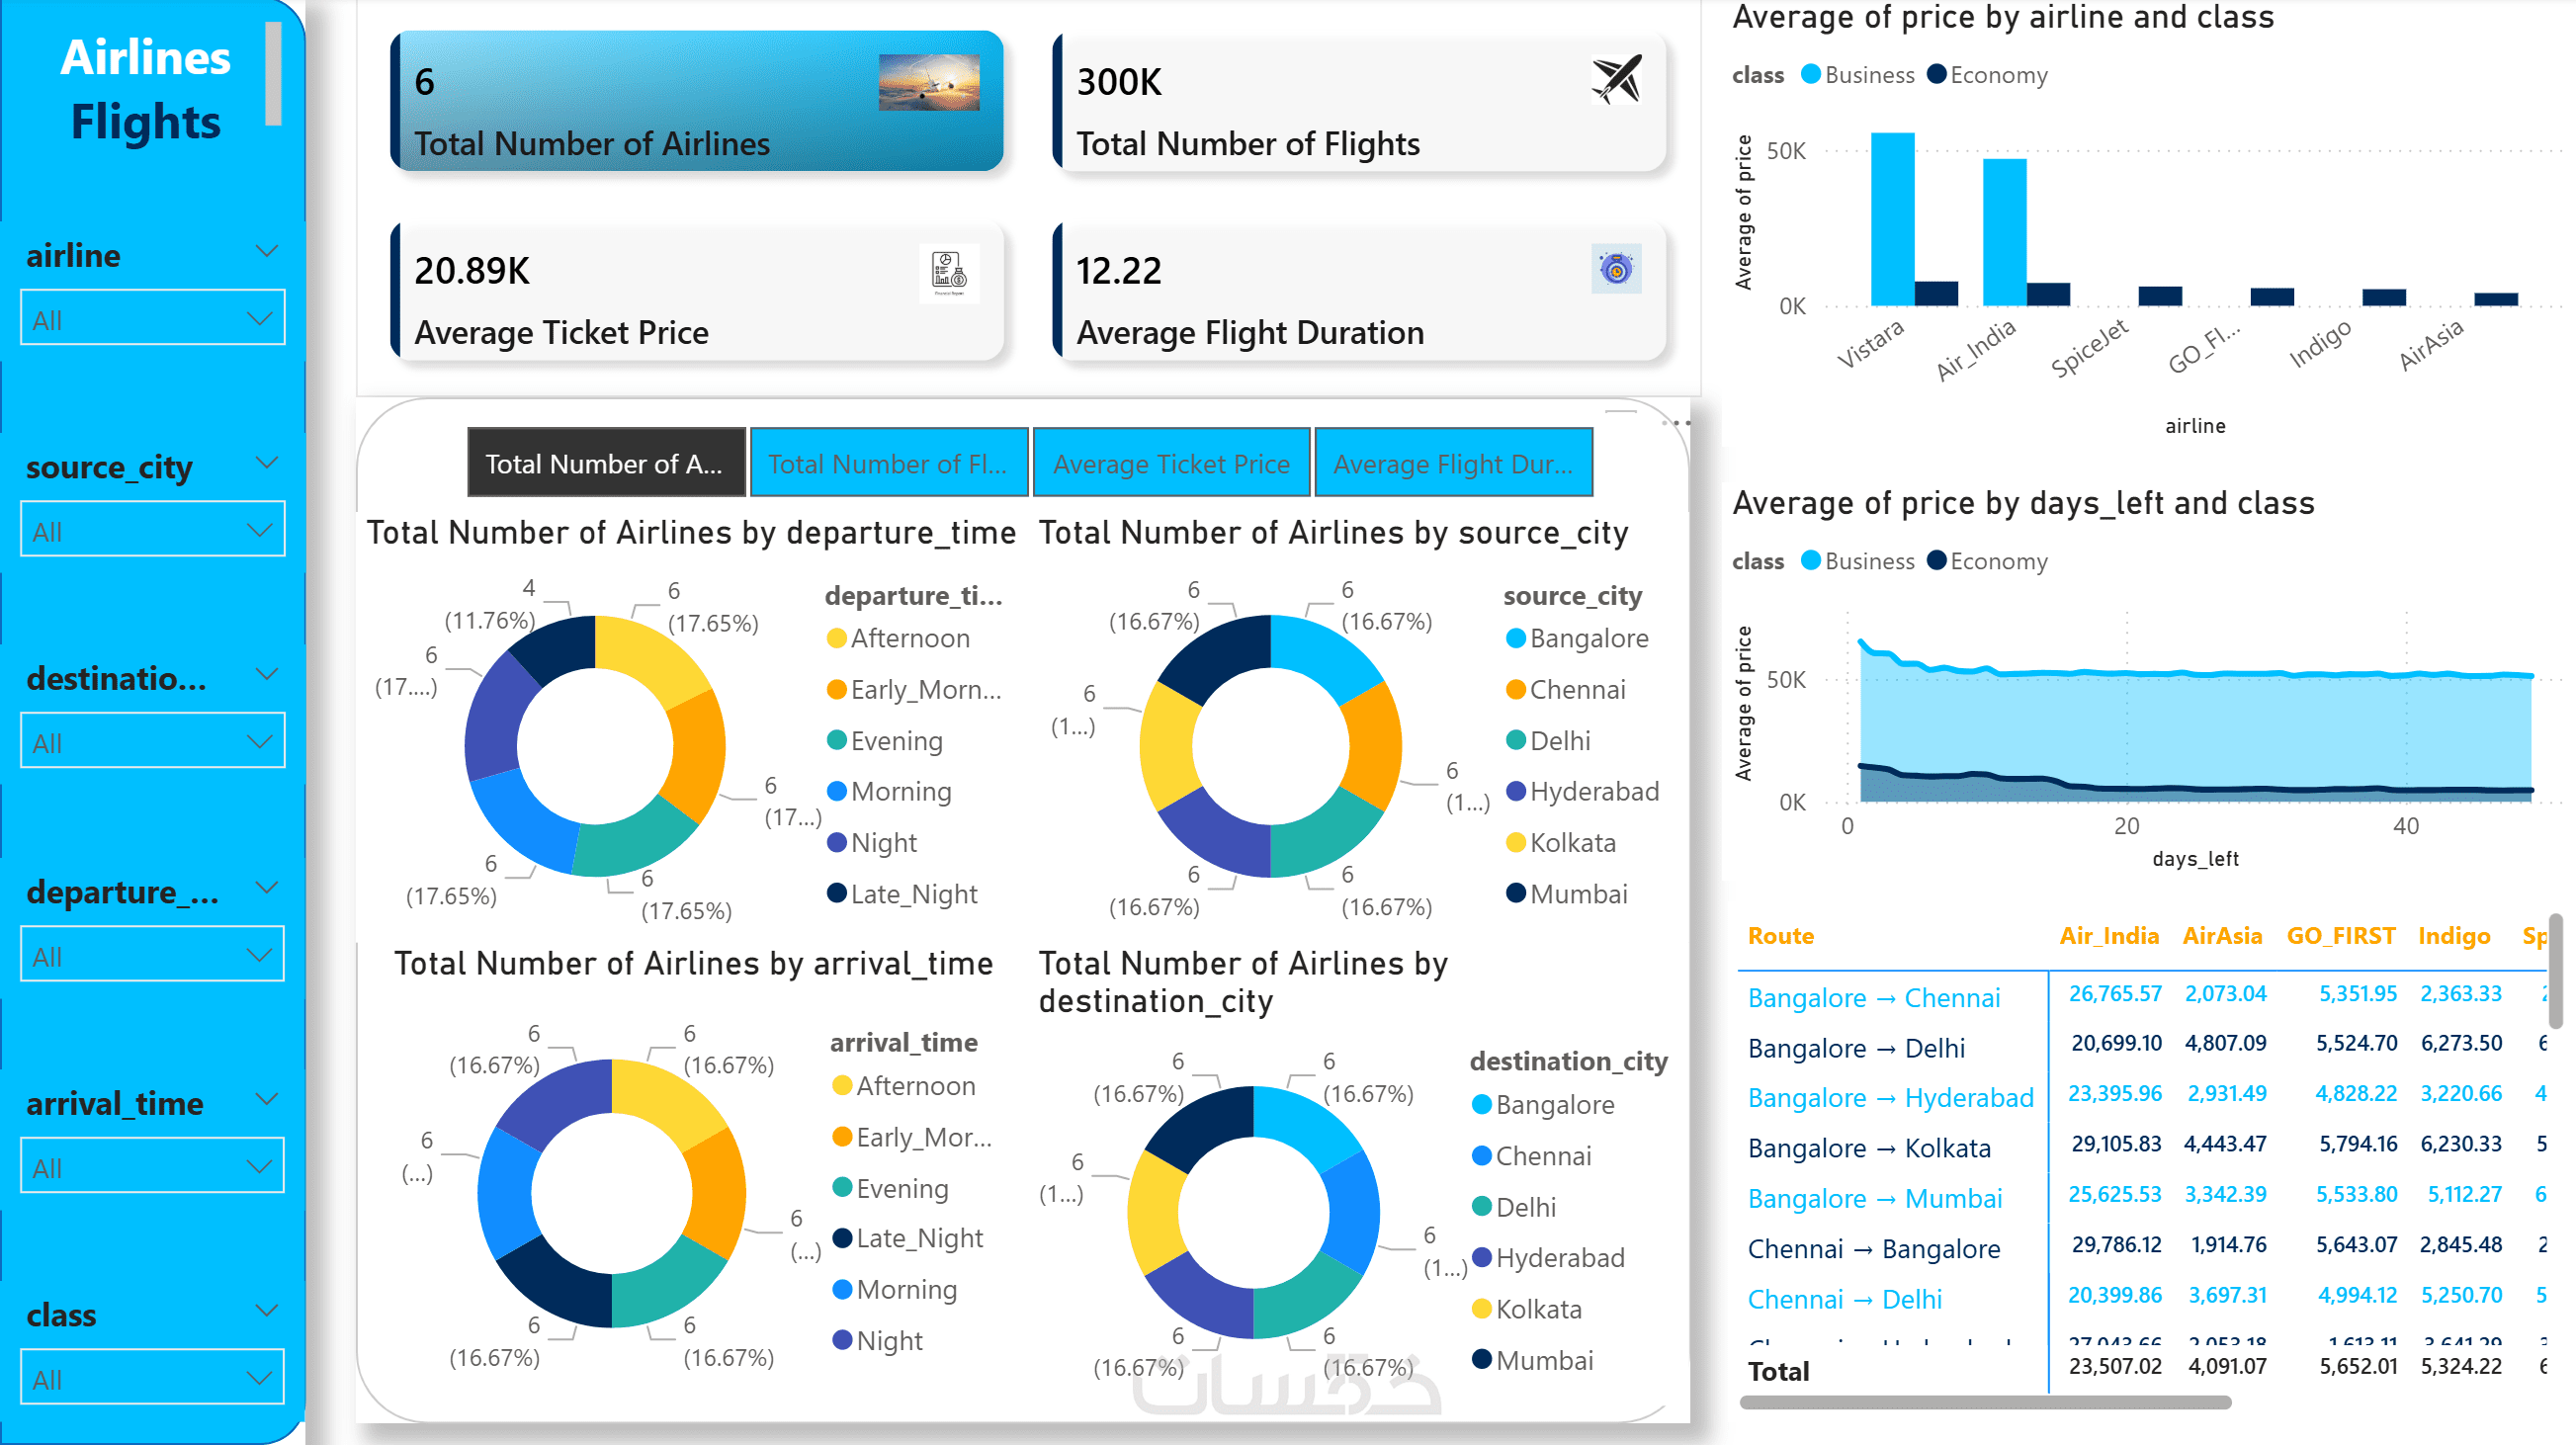Click the flight duration timer icon
Screen dimensions: 2576x1445
pos(1616,269)
